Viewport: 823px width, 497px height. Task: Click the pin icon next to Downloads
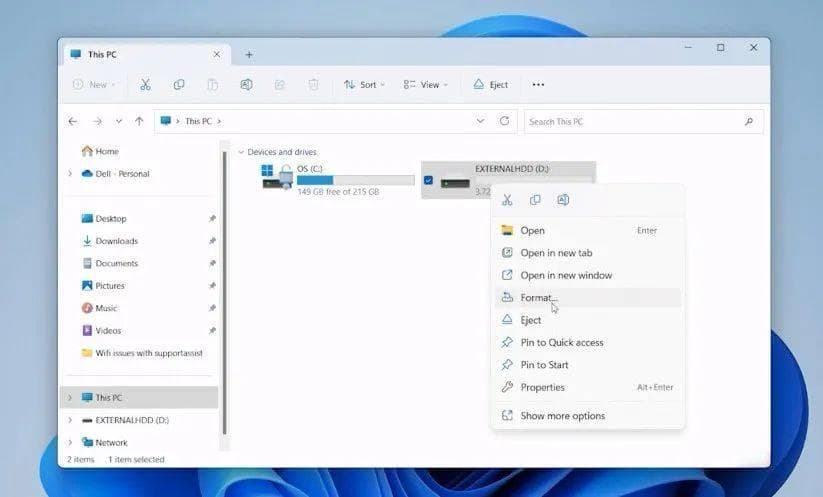click(x=212, y=241)
